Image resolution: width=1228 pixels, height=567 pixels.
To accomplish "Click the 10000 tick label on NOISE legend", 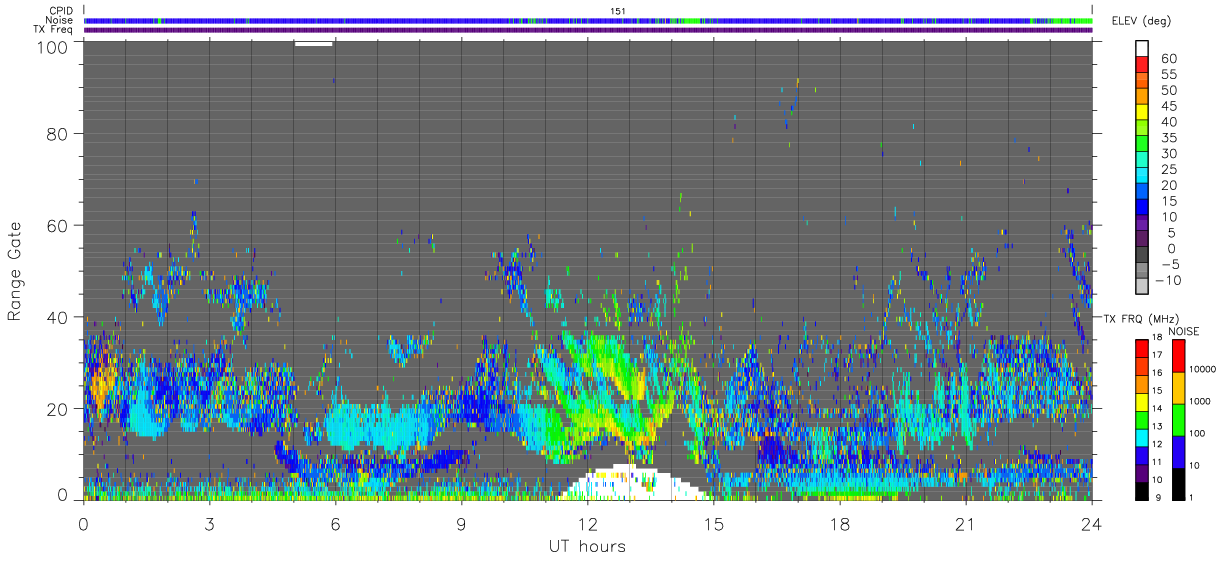I will click(x=1202, y=371).
